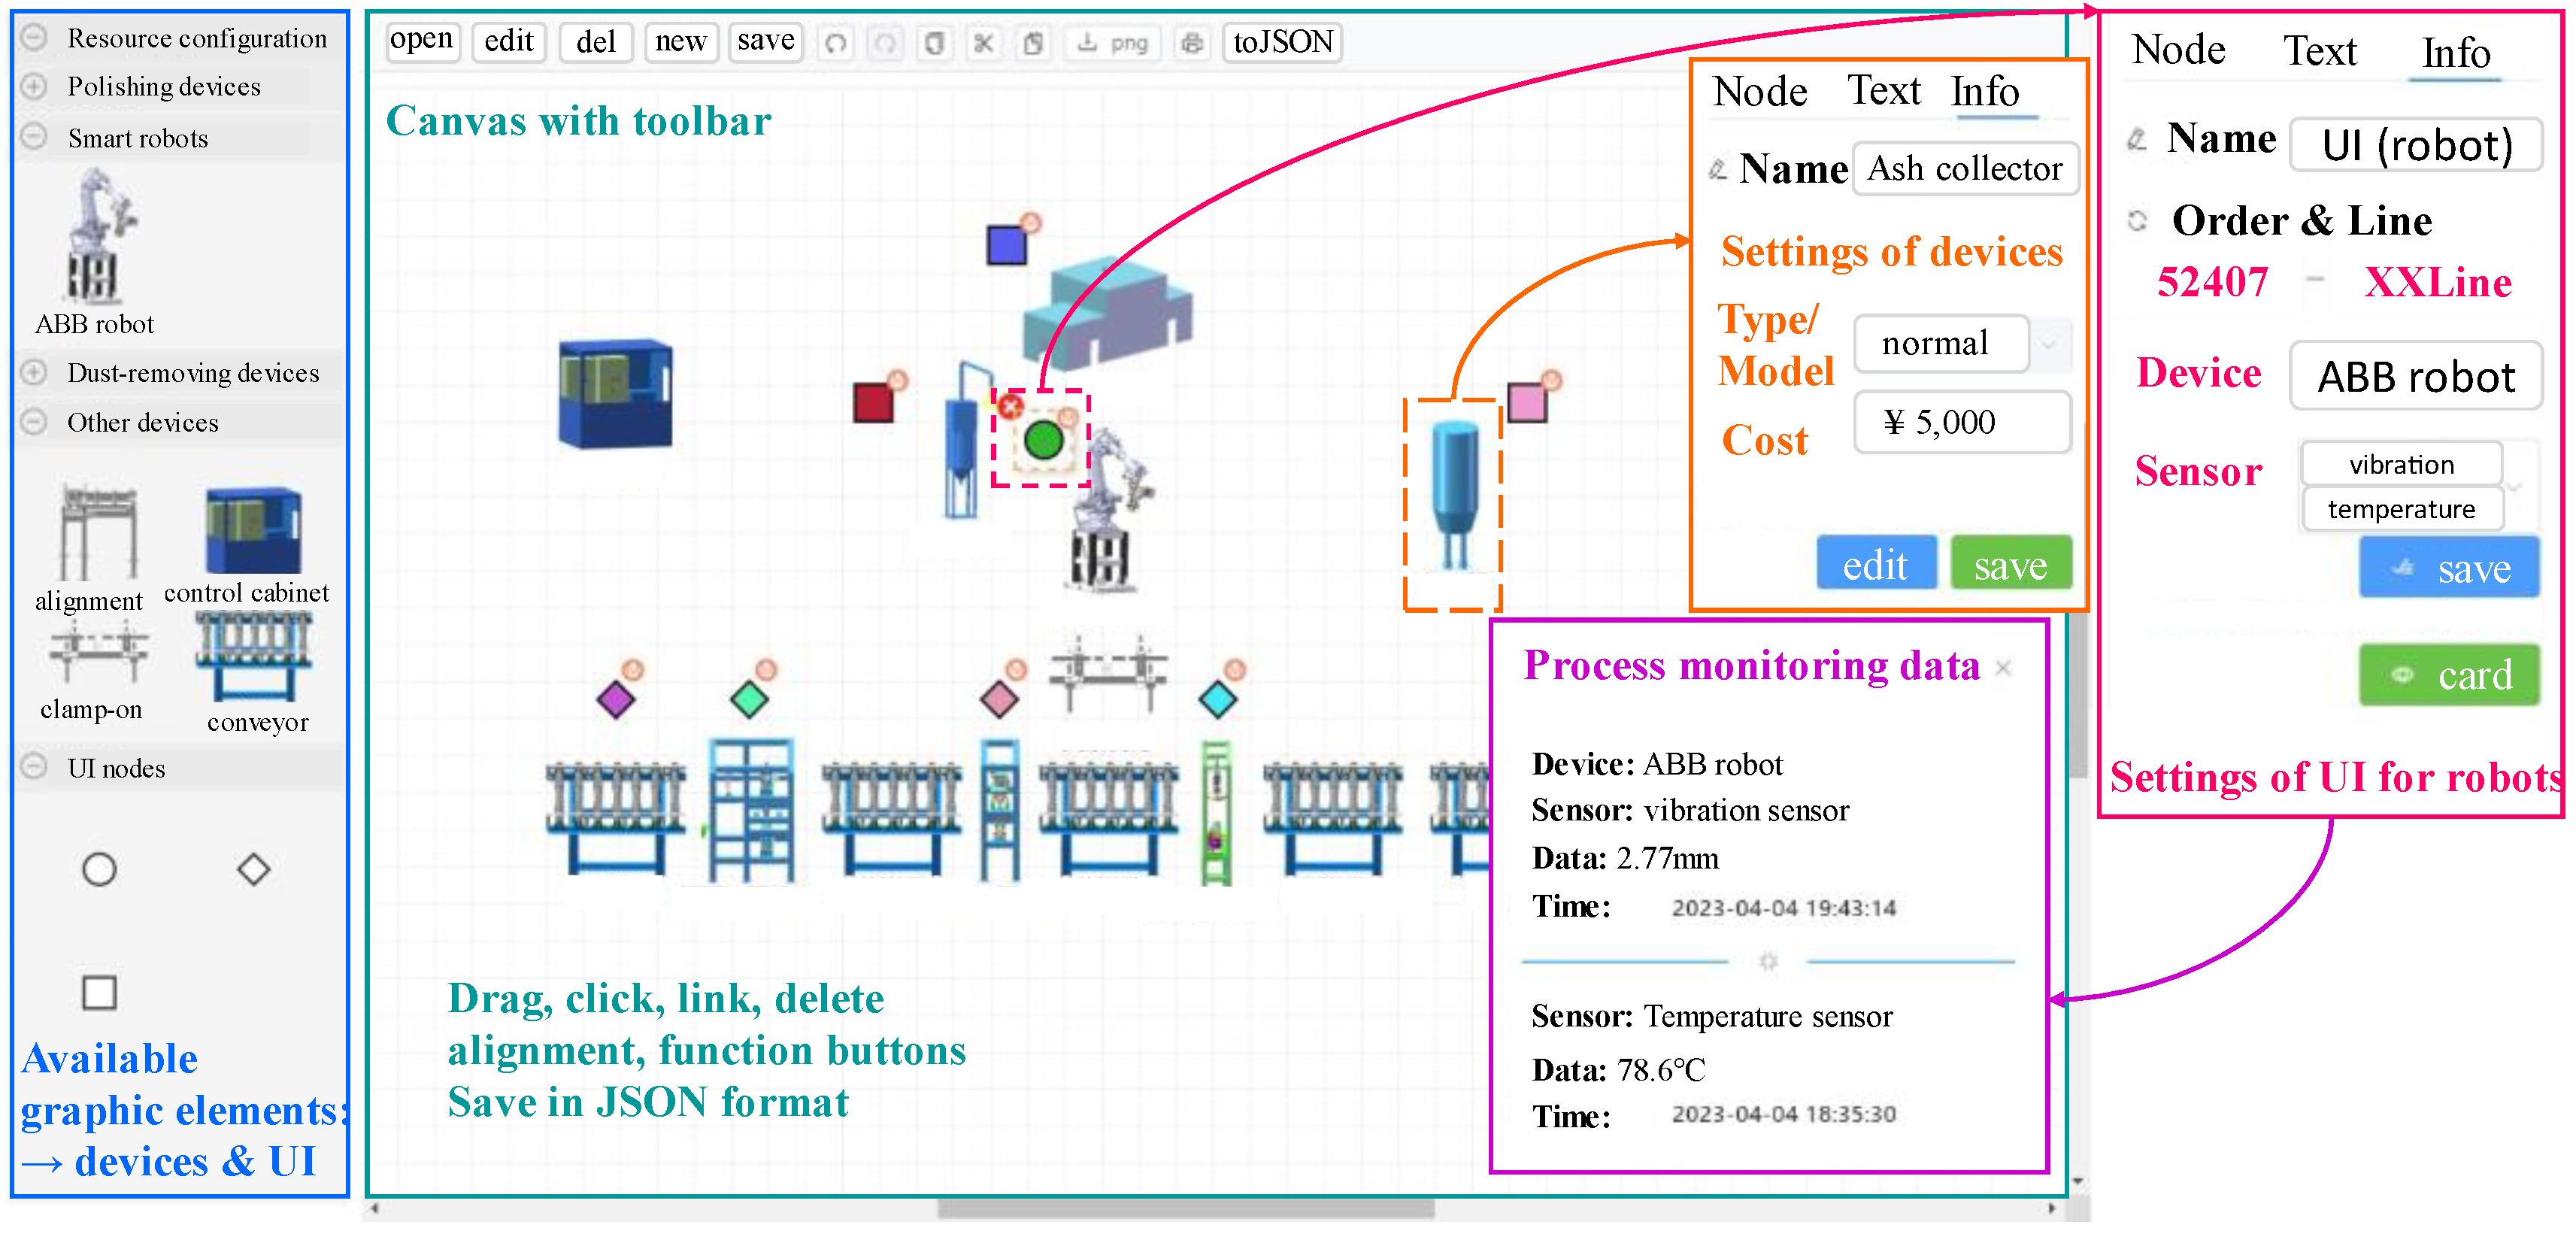Click the copy icon in toolbar
The width and height of the screenshot is (2576, 1237).
click(x=934, y=43)
